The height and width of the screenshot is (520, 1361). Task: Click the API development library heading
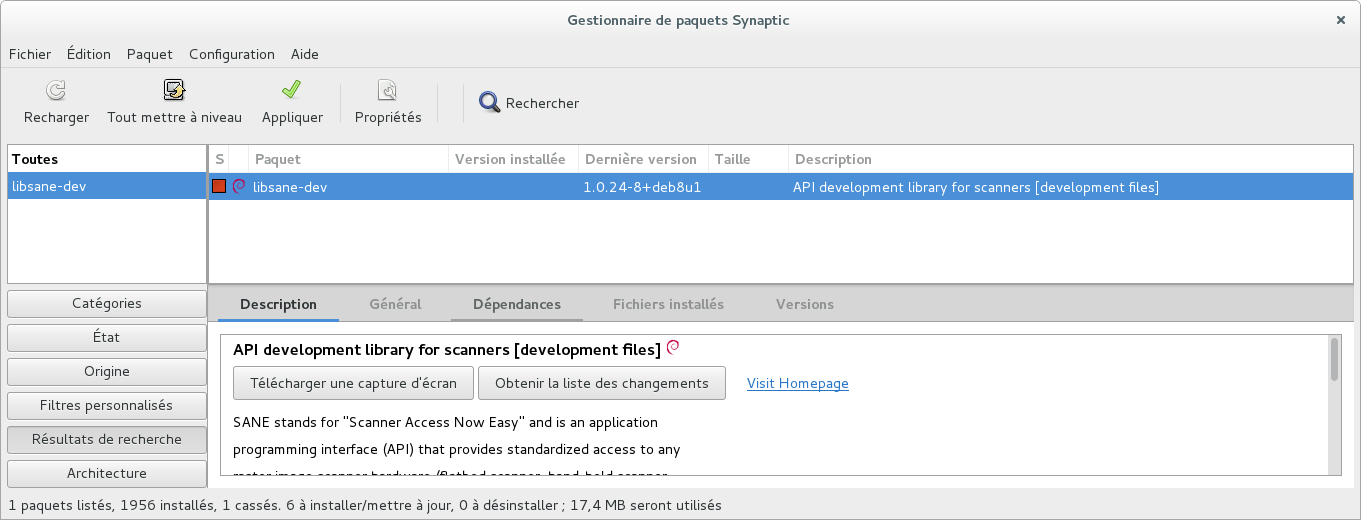click(x=447, y=350)
